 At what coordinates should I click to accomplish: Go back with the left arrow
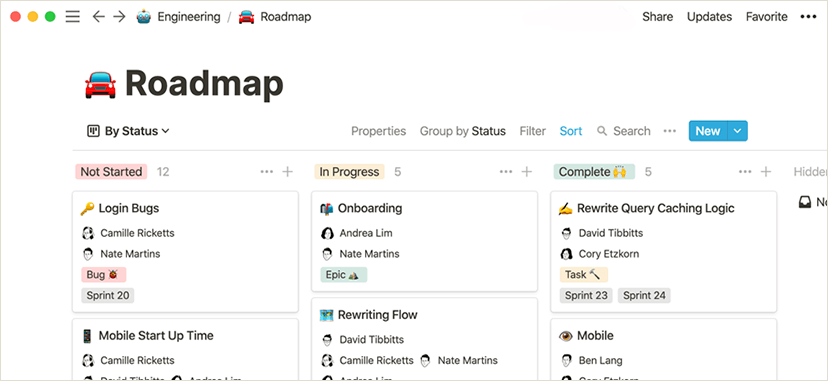[x=98, y=17]
